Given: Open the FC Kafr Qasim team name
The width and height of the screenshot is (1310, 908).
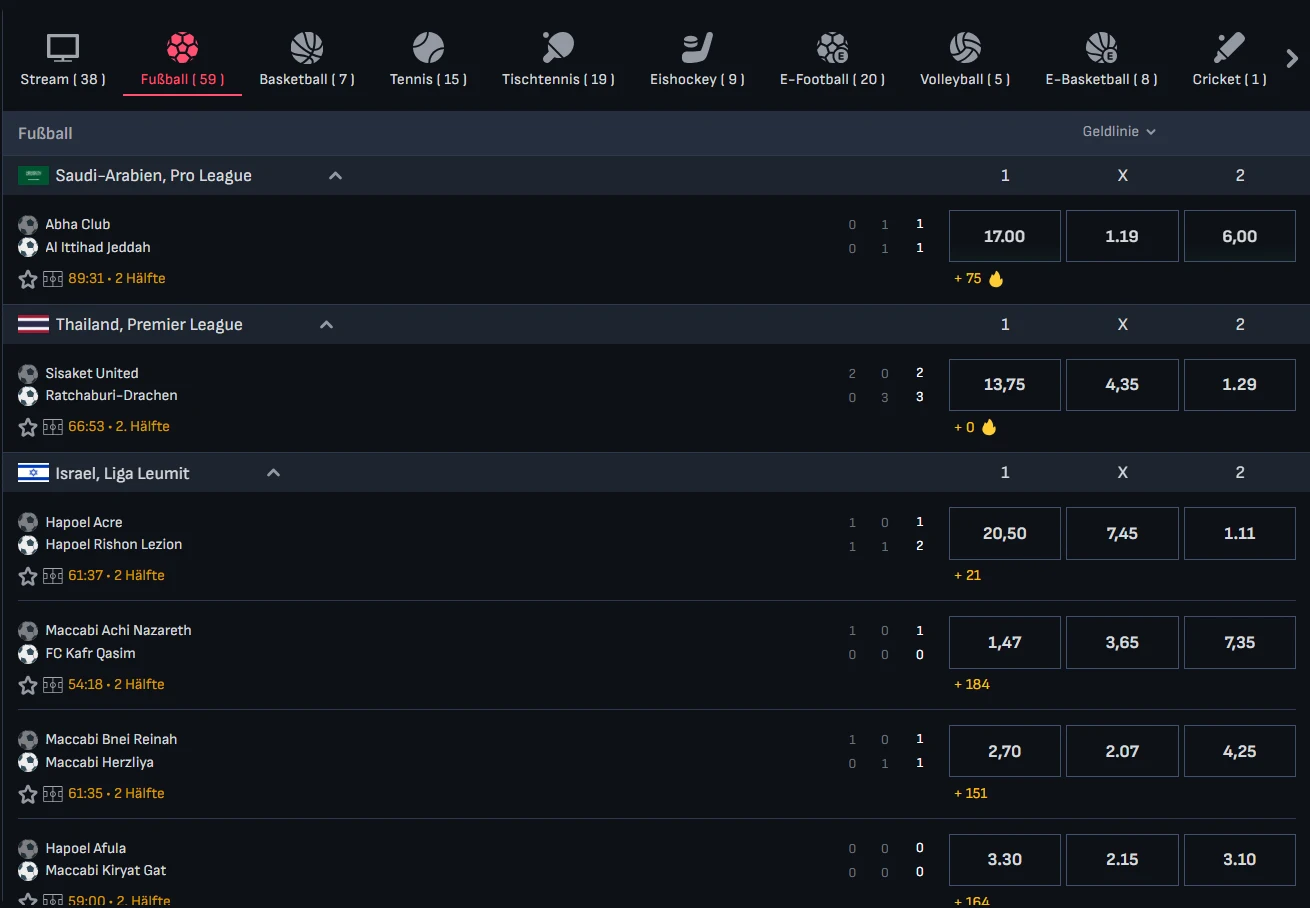Looking at the screenshot, I should 90,654.
